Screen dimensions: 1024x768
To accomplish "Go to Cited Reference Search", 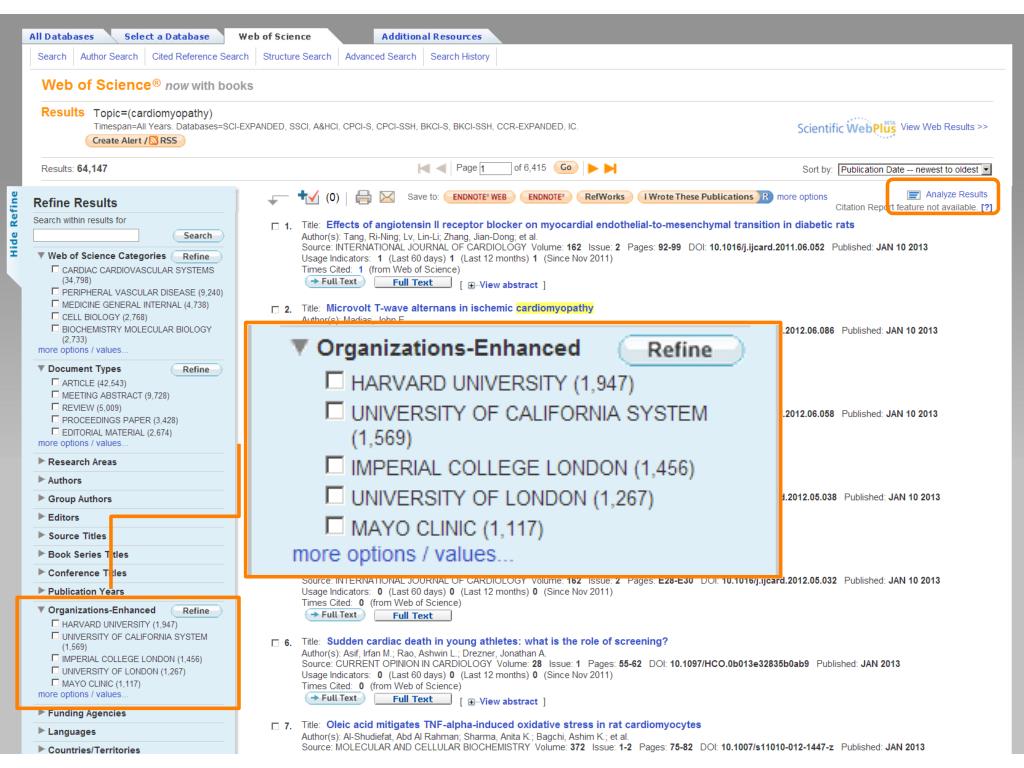I will pyautogui.click(x=200, y=57).
